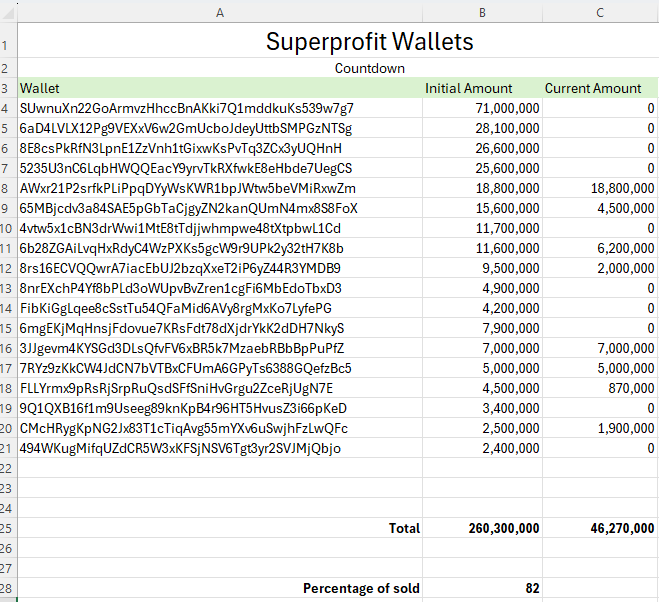Select current amount 6,200,000

600,248
